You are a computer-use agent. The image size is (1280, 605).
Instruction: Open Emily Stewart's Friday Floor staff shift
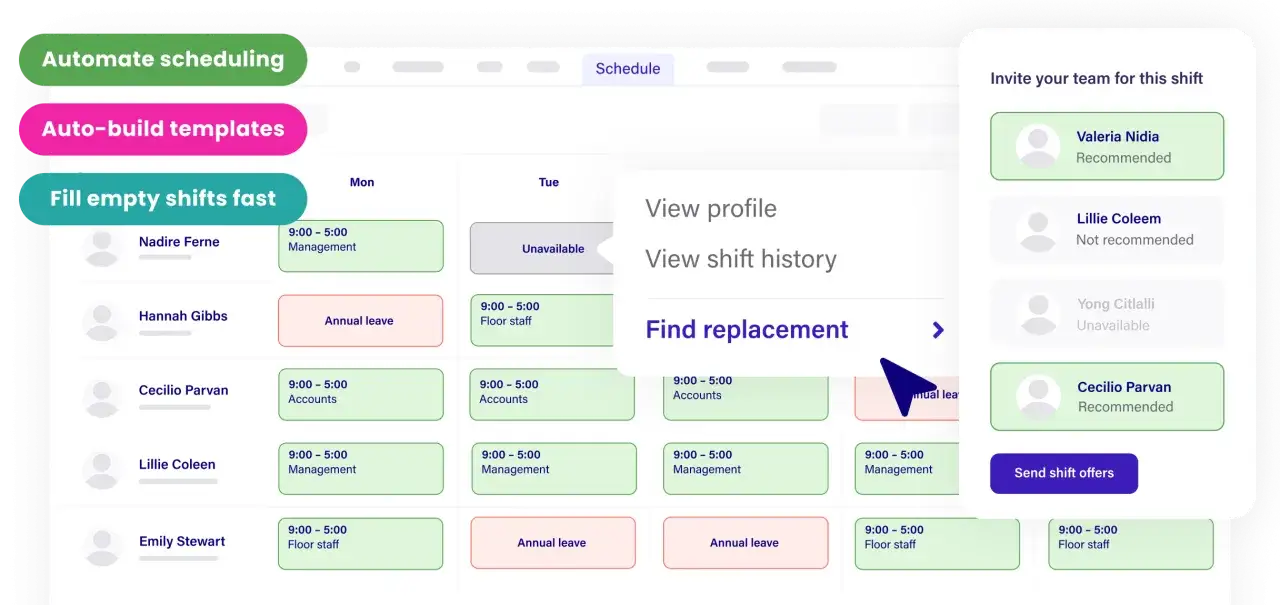pyautogui.click(x=1131, y=543)
